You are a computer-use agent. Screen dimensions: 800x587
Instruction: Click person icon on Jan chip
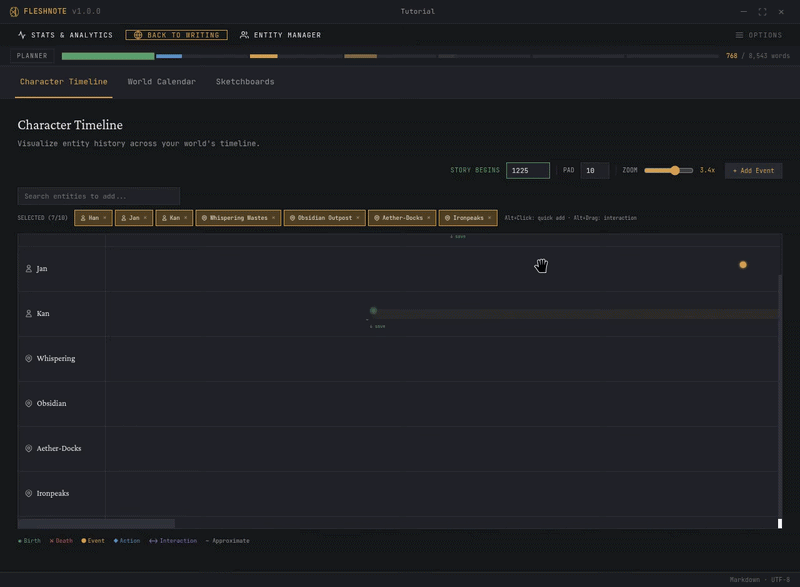pos(123,218)
